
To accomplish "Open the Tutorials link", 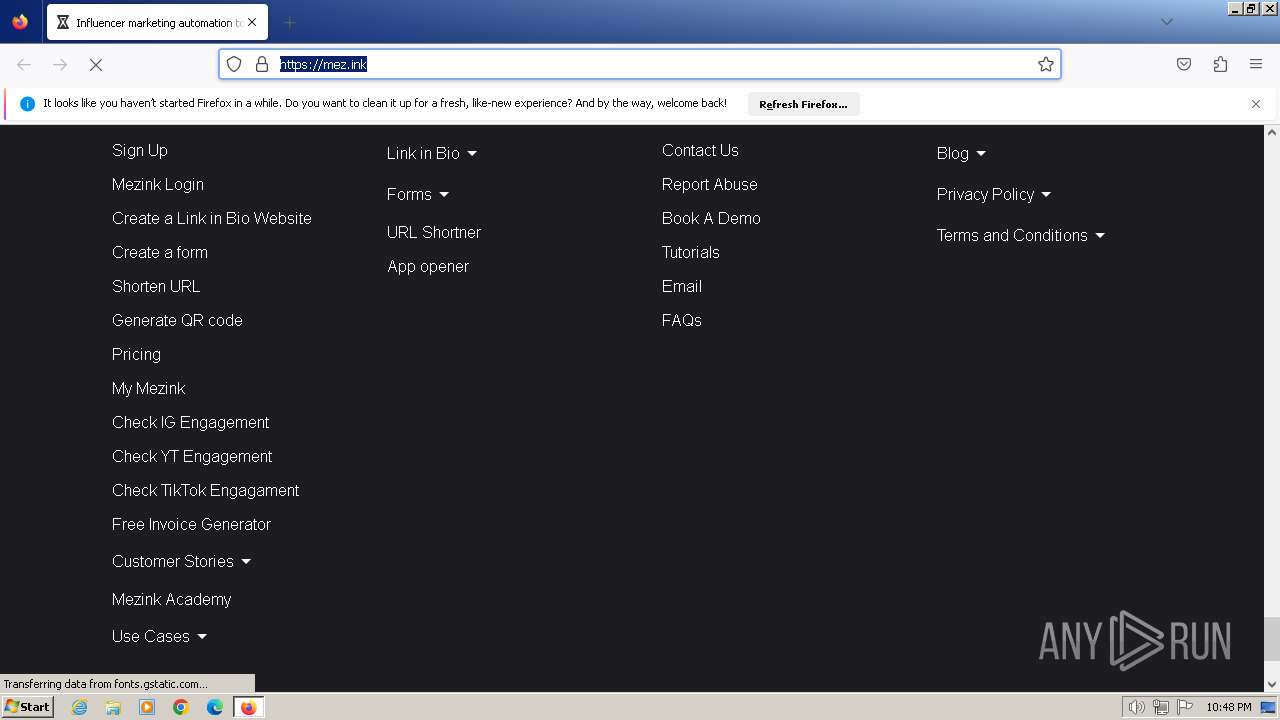I will [x=690, y=252].
